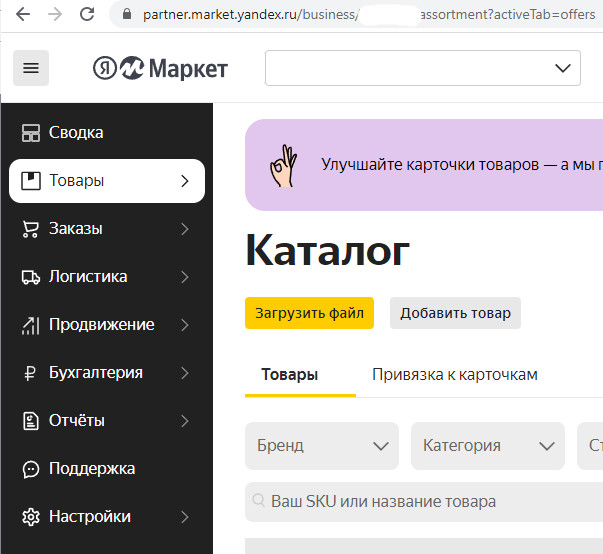This screenshot has height=554, width=603.
Task: Click the Загрузить файл button
Action: (x=309, y=313)
